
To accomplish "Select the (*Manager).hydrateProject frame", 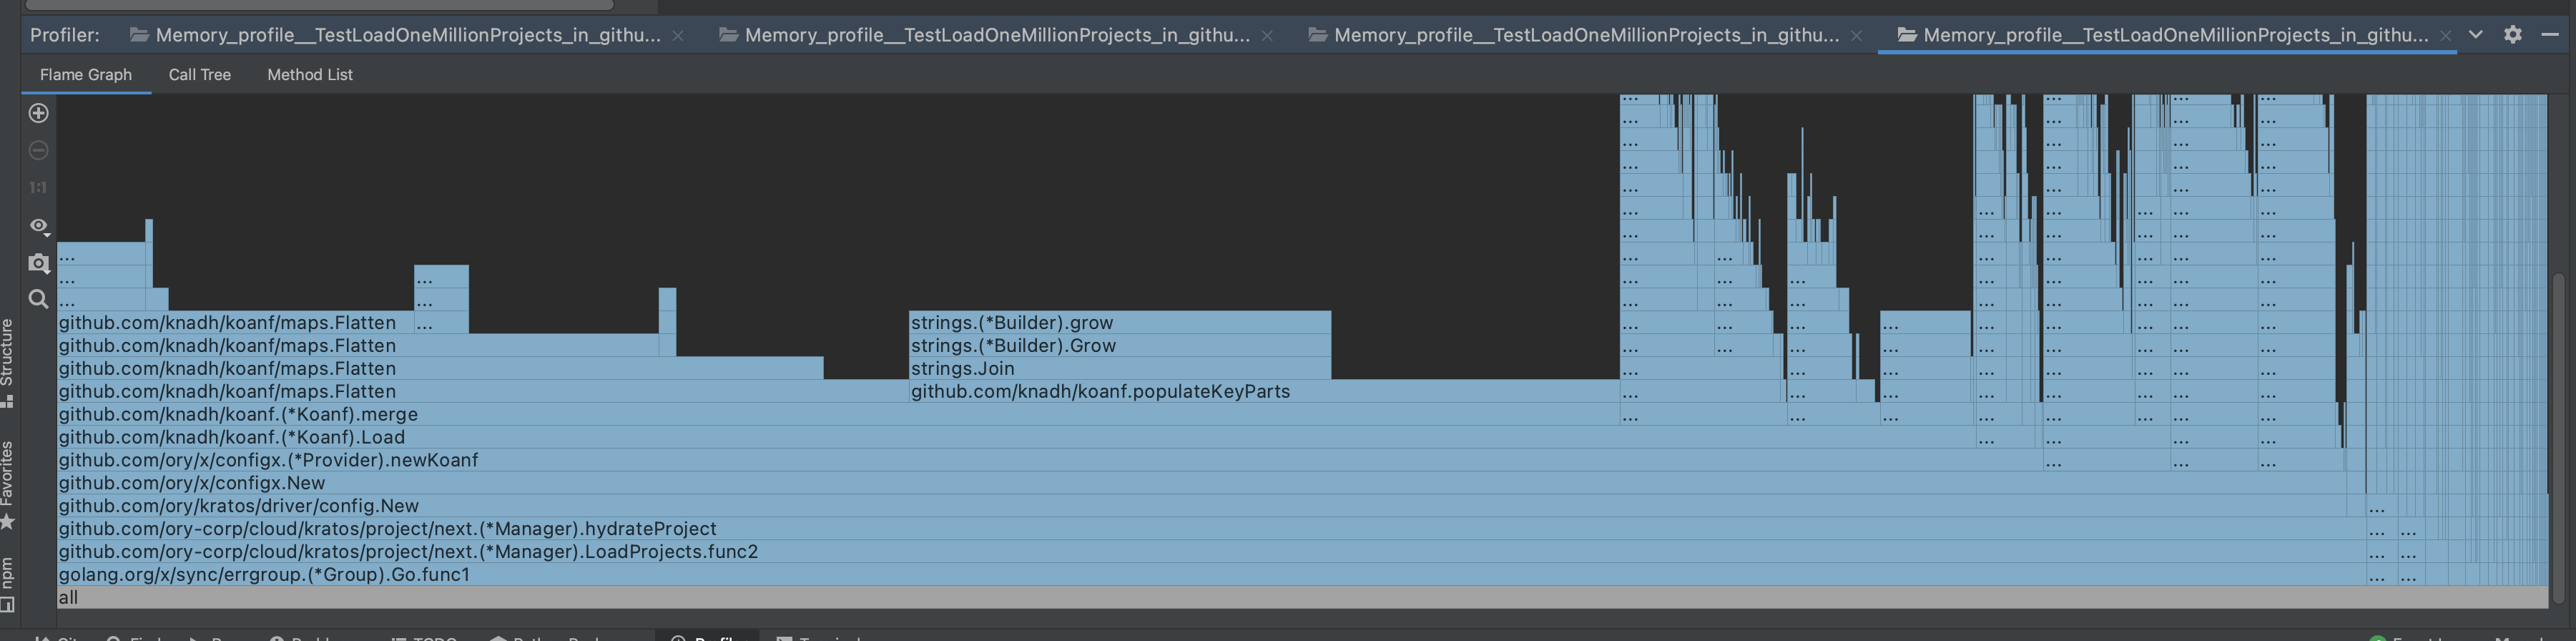I will (x=1210, y=528).
